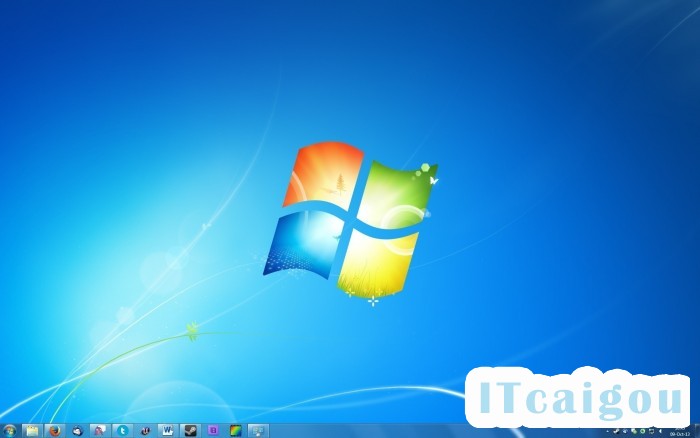Open the Windows Start menu orb
Viewport: 700px width, 438px height.
(x=8, y=431)
